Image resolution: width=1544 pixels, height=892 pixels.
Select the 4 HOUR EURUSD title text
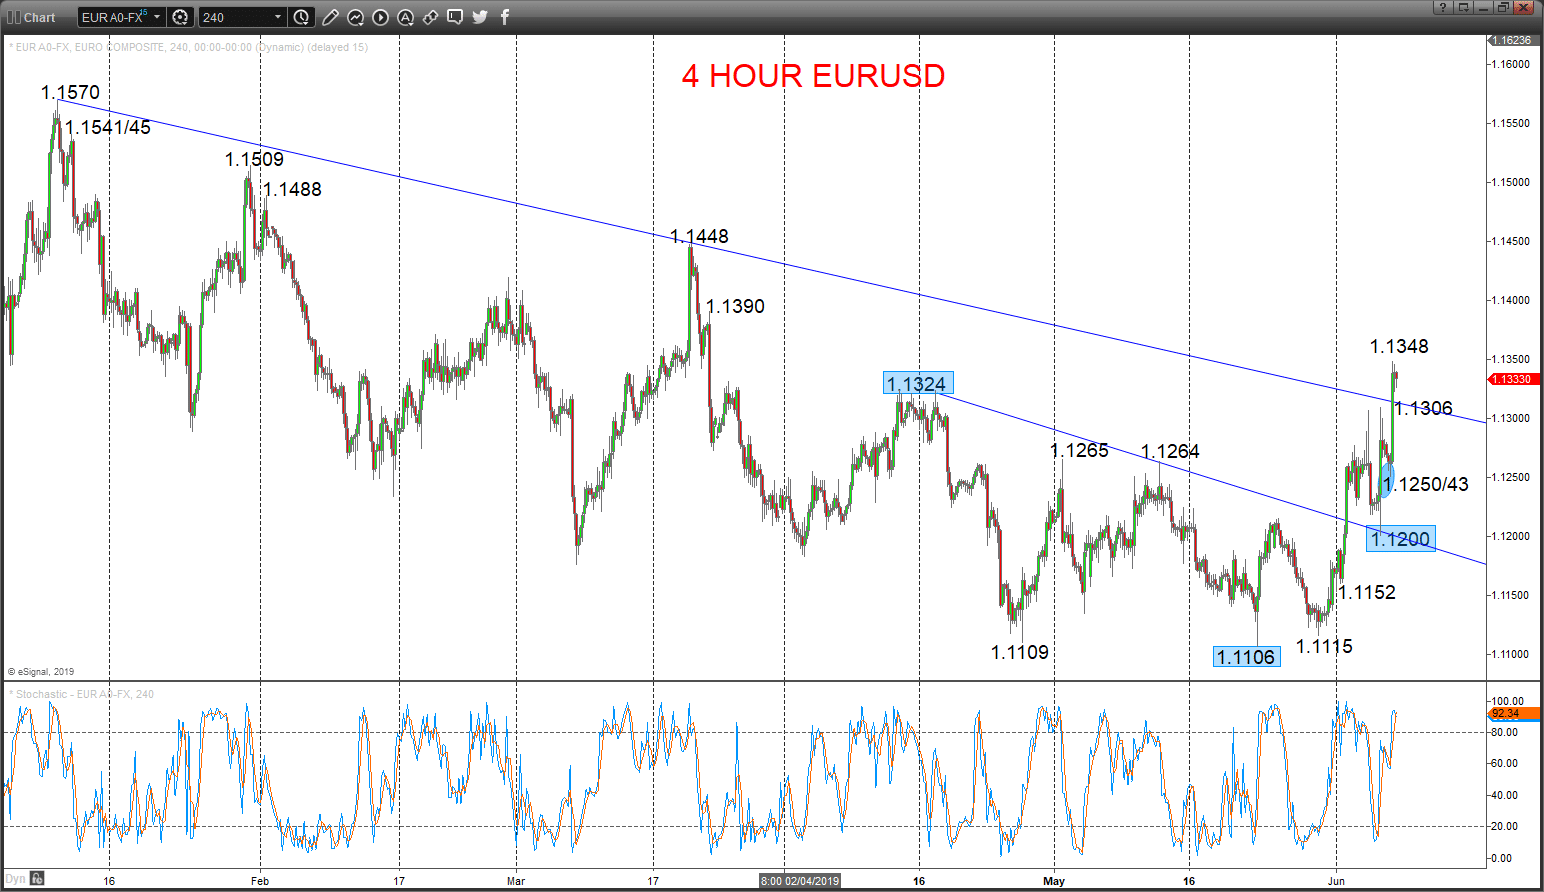813,76
